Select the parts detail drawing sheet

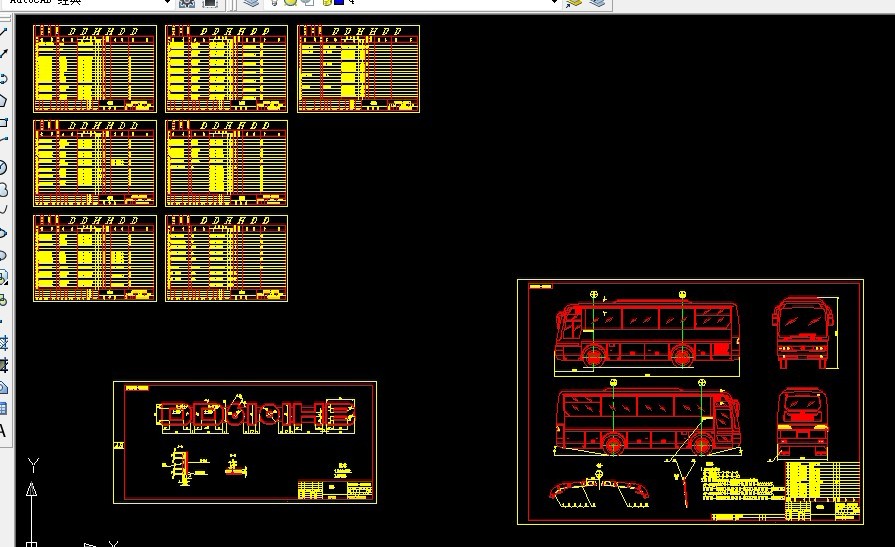(x=245, y=443)
